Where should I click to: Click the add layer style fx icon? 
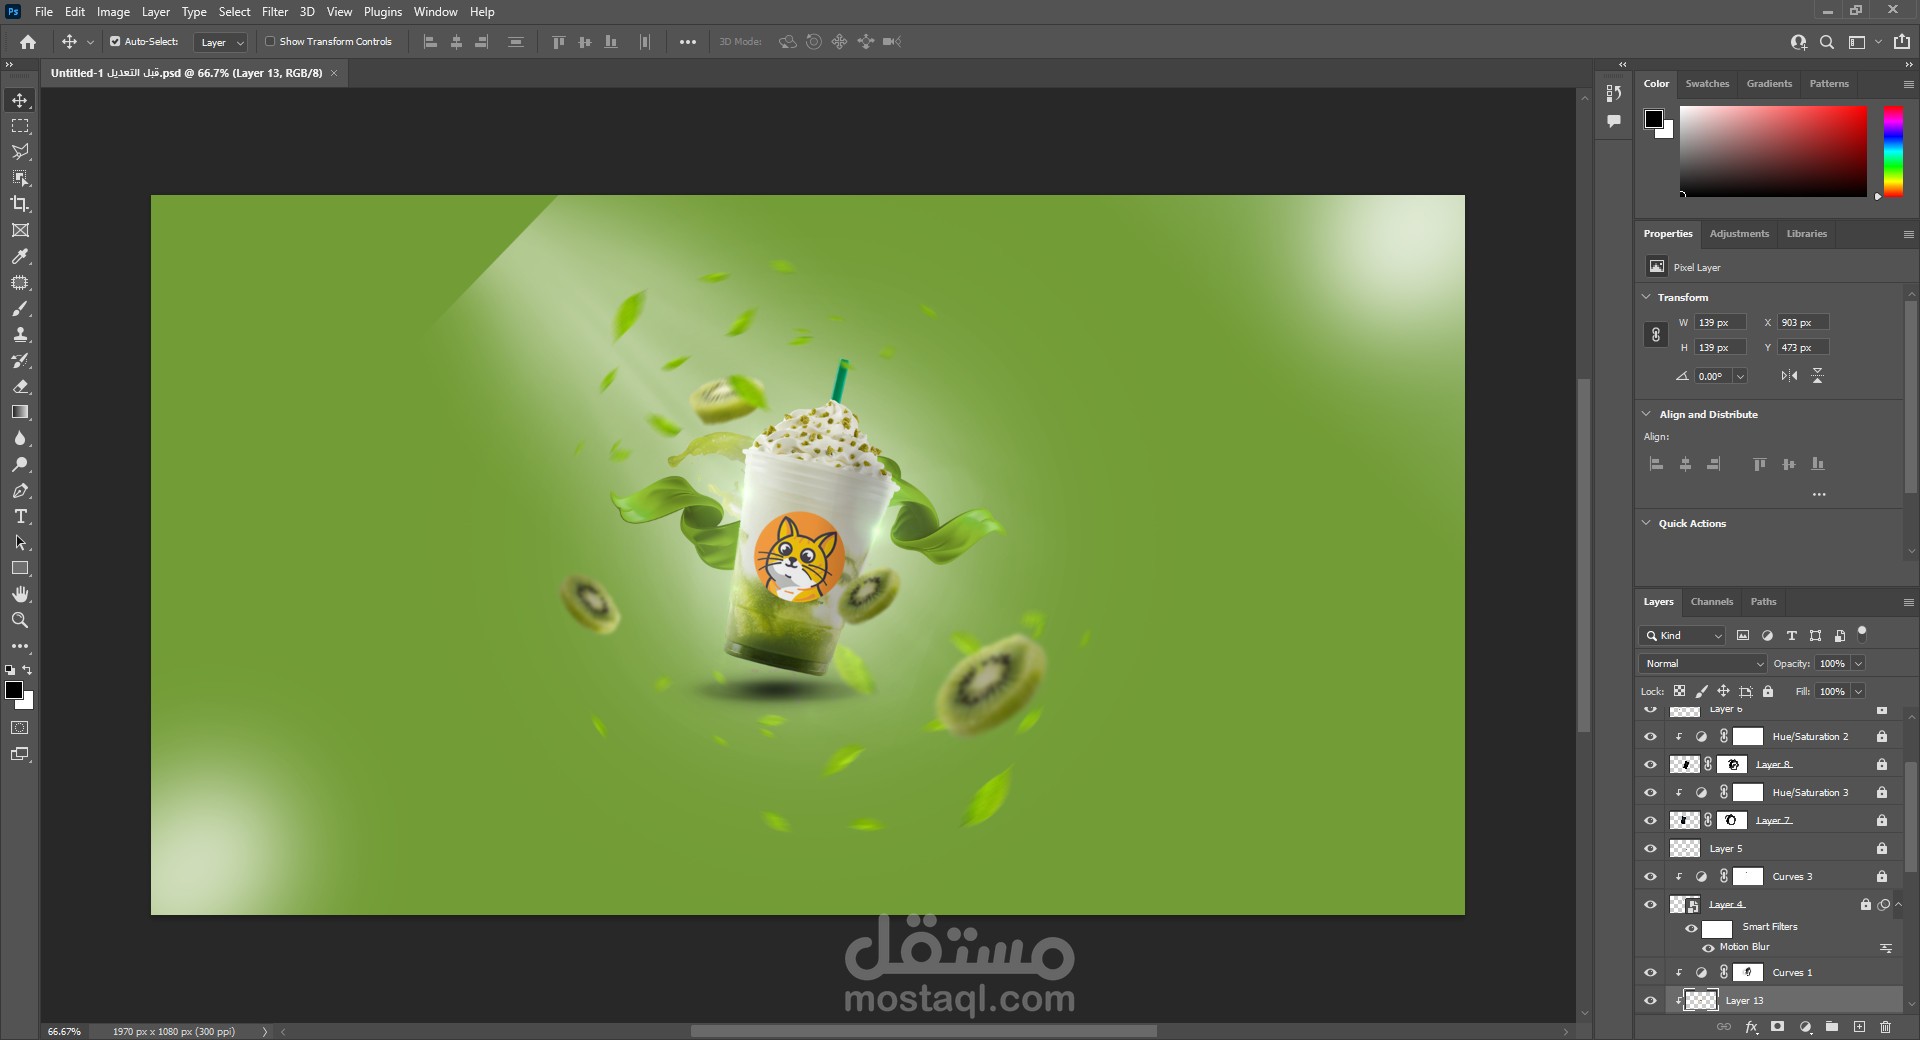[x=1751, y=1027]
